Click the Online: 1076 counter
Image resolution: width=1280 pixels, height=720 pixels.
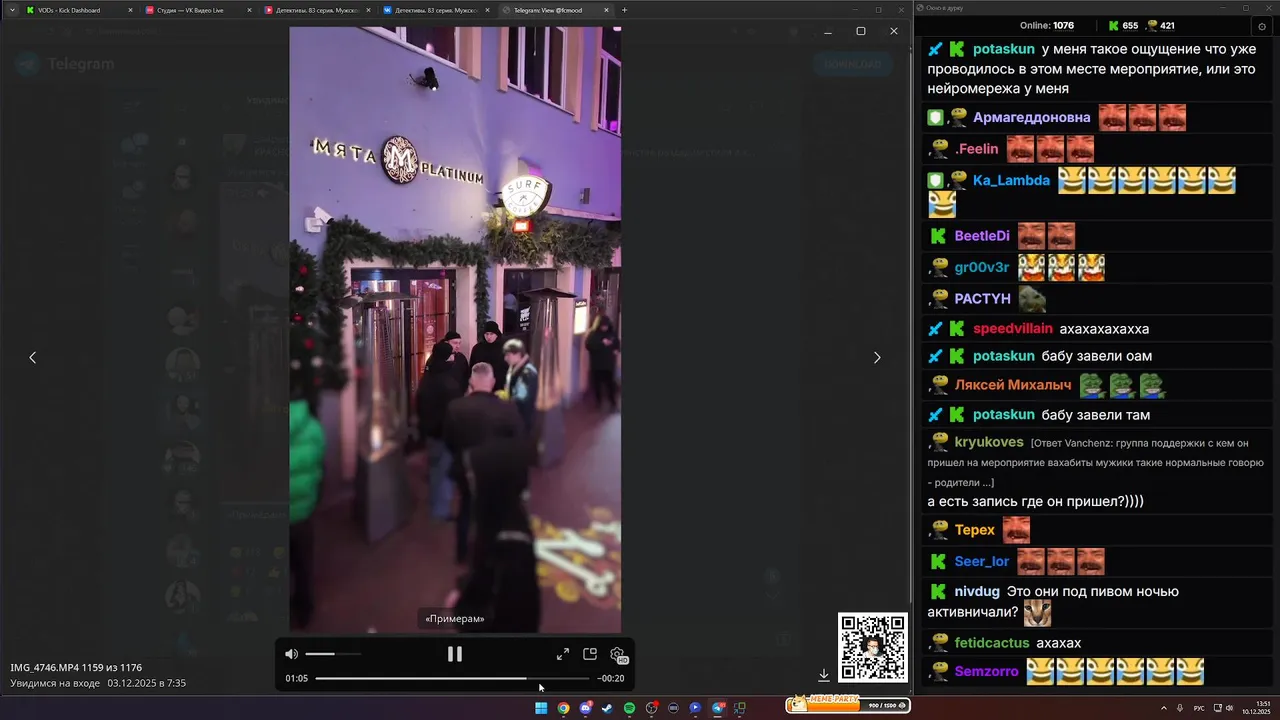(x=1047, y=26)
